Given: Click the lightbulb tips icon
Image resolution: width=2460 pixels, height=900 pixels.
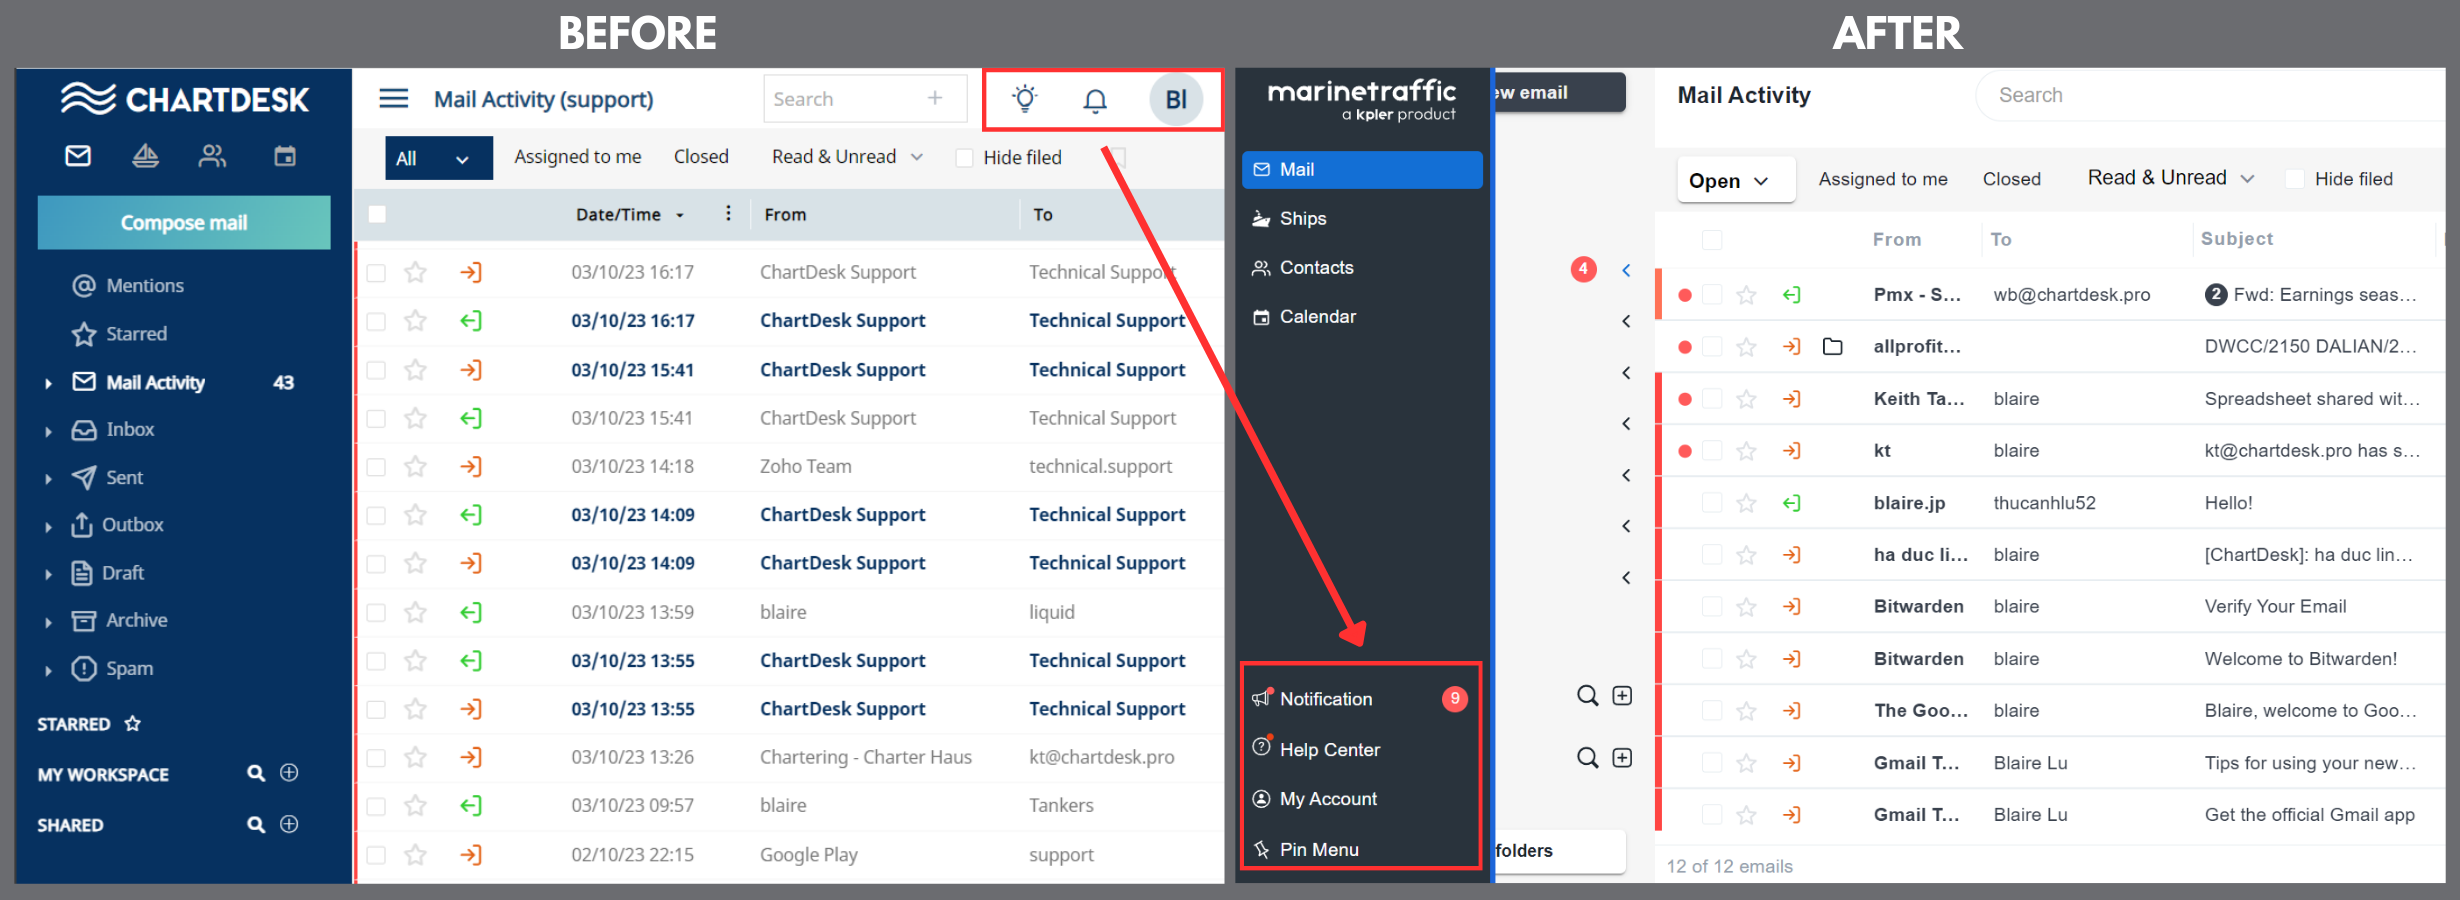Looking at the screenshot, I should tap(1025, 99).
